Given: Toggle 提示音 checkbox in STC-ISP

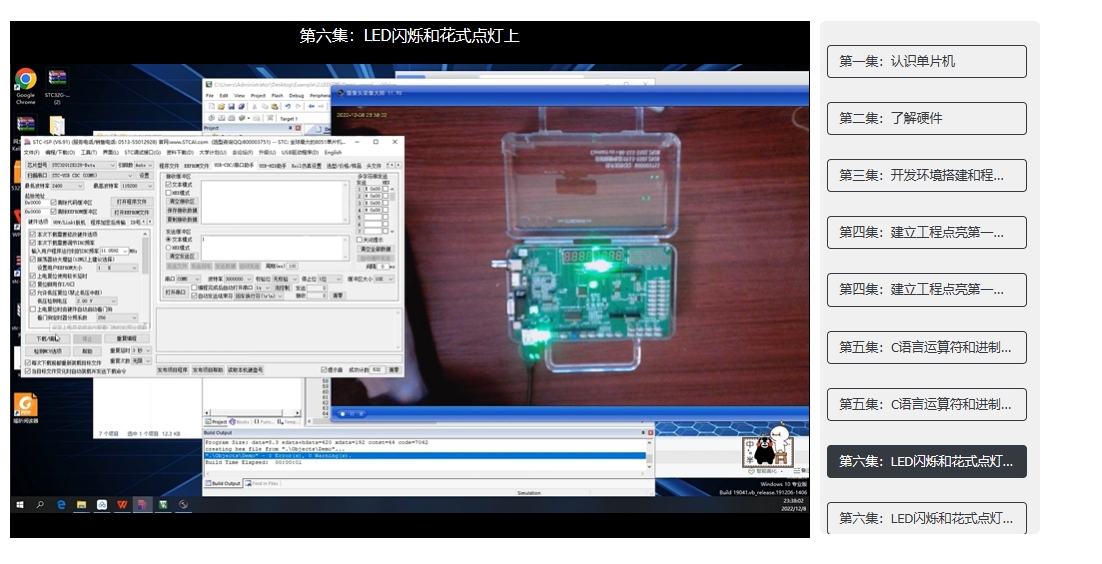Looking at the screenshot, I should point(324,369).
